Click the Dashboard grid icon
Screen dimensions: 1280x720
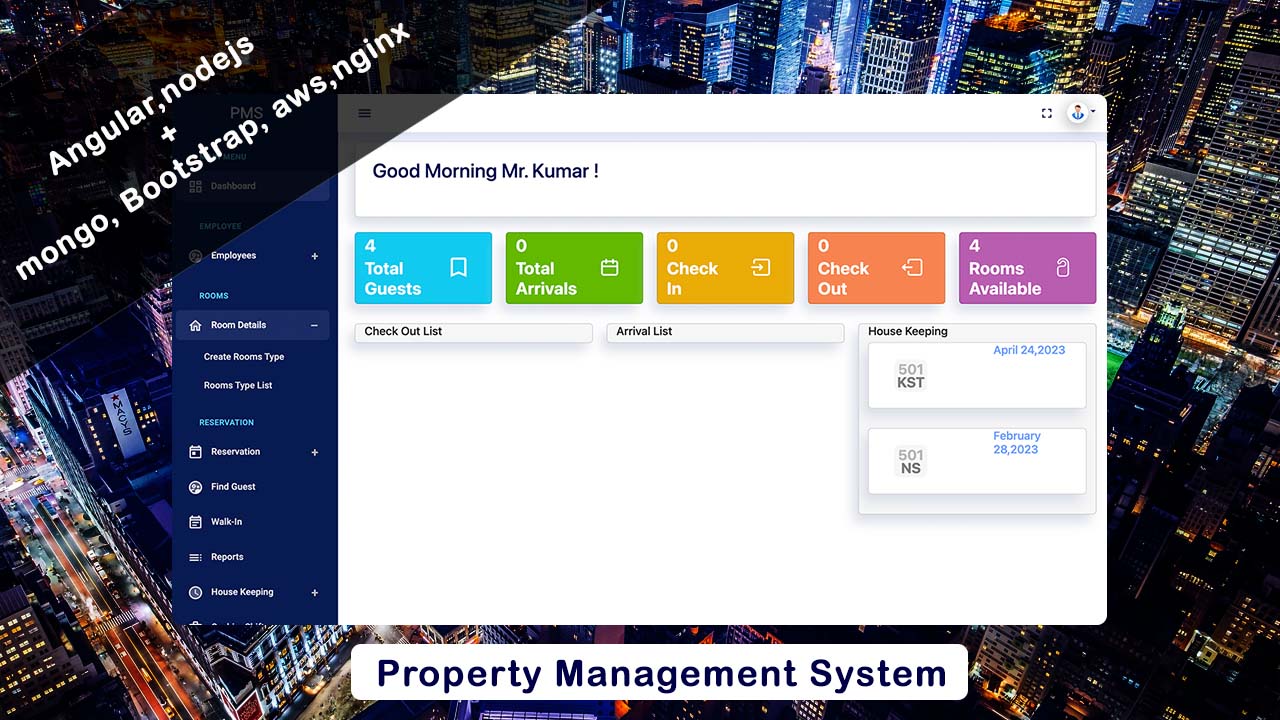[195, 186]
